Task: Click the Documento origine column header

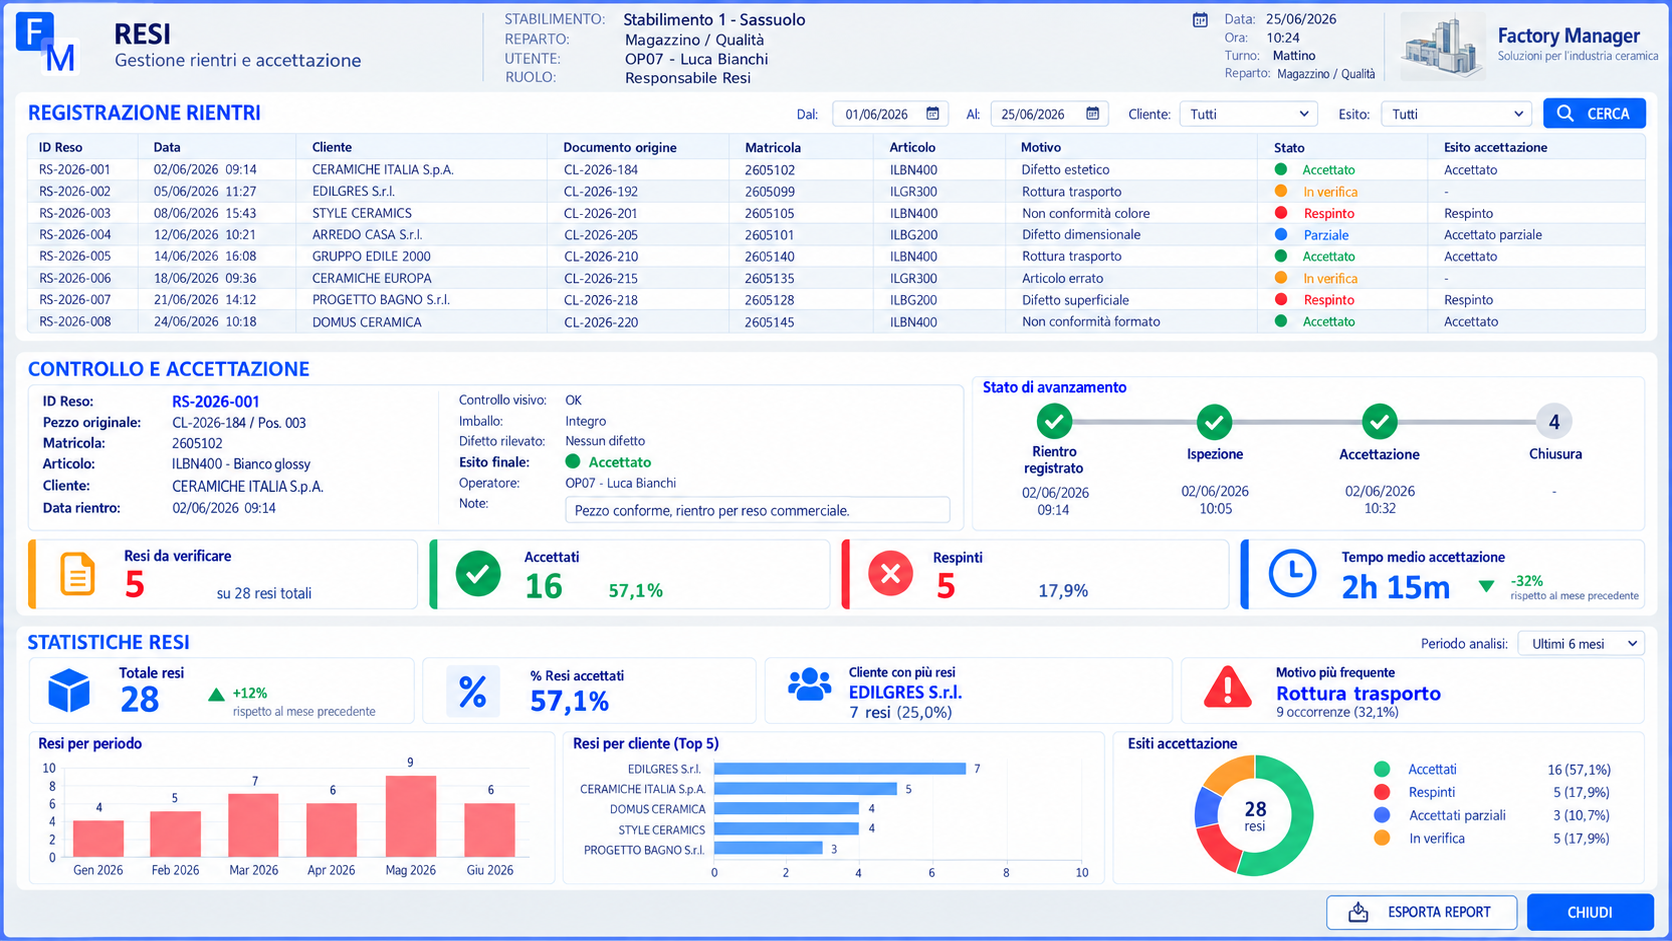Action: coord(620,147)
